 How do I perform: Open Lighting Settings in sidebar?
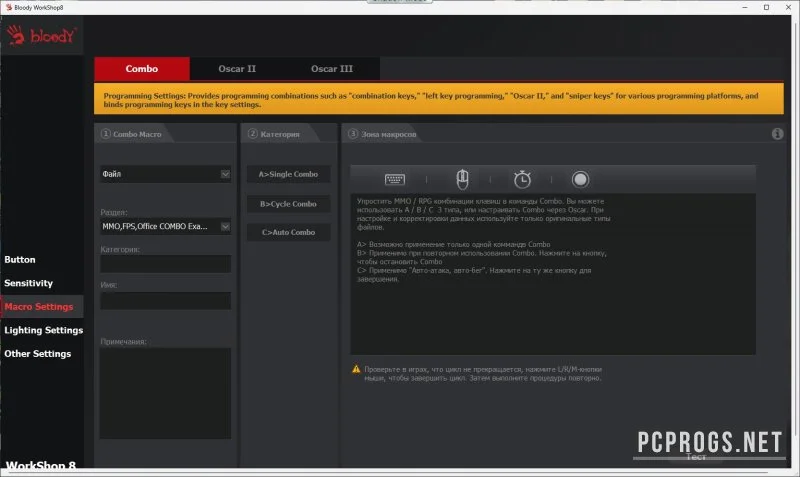click(43, 330)
